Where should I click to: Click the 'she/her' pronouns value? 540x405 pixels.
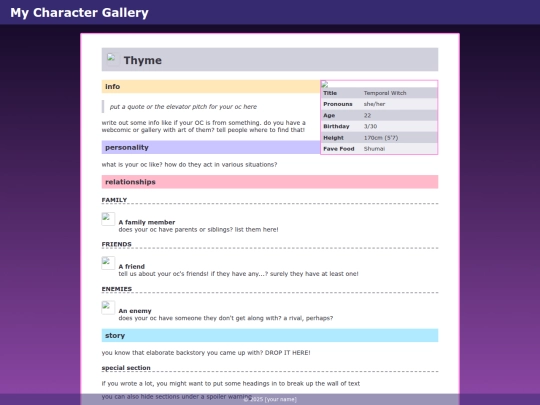pos(374,104)
